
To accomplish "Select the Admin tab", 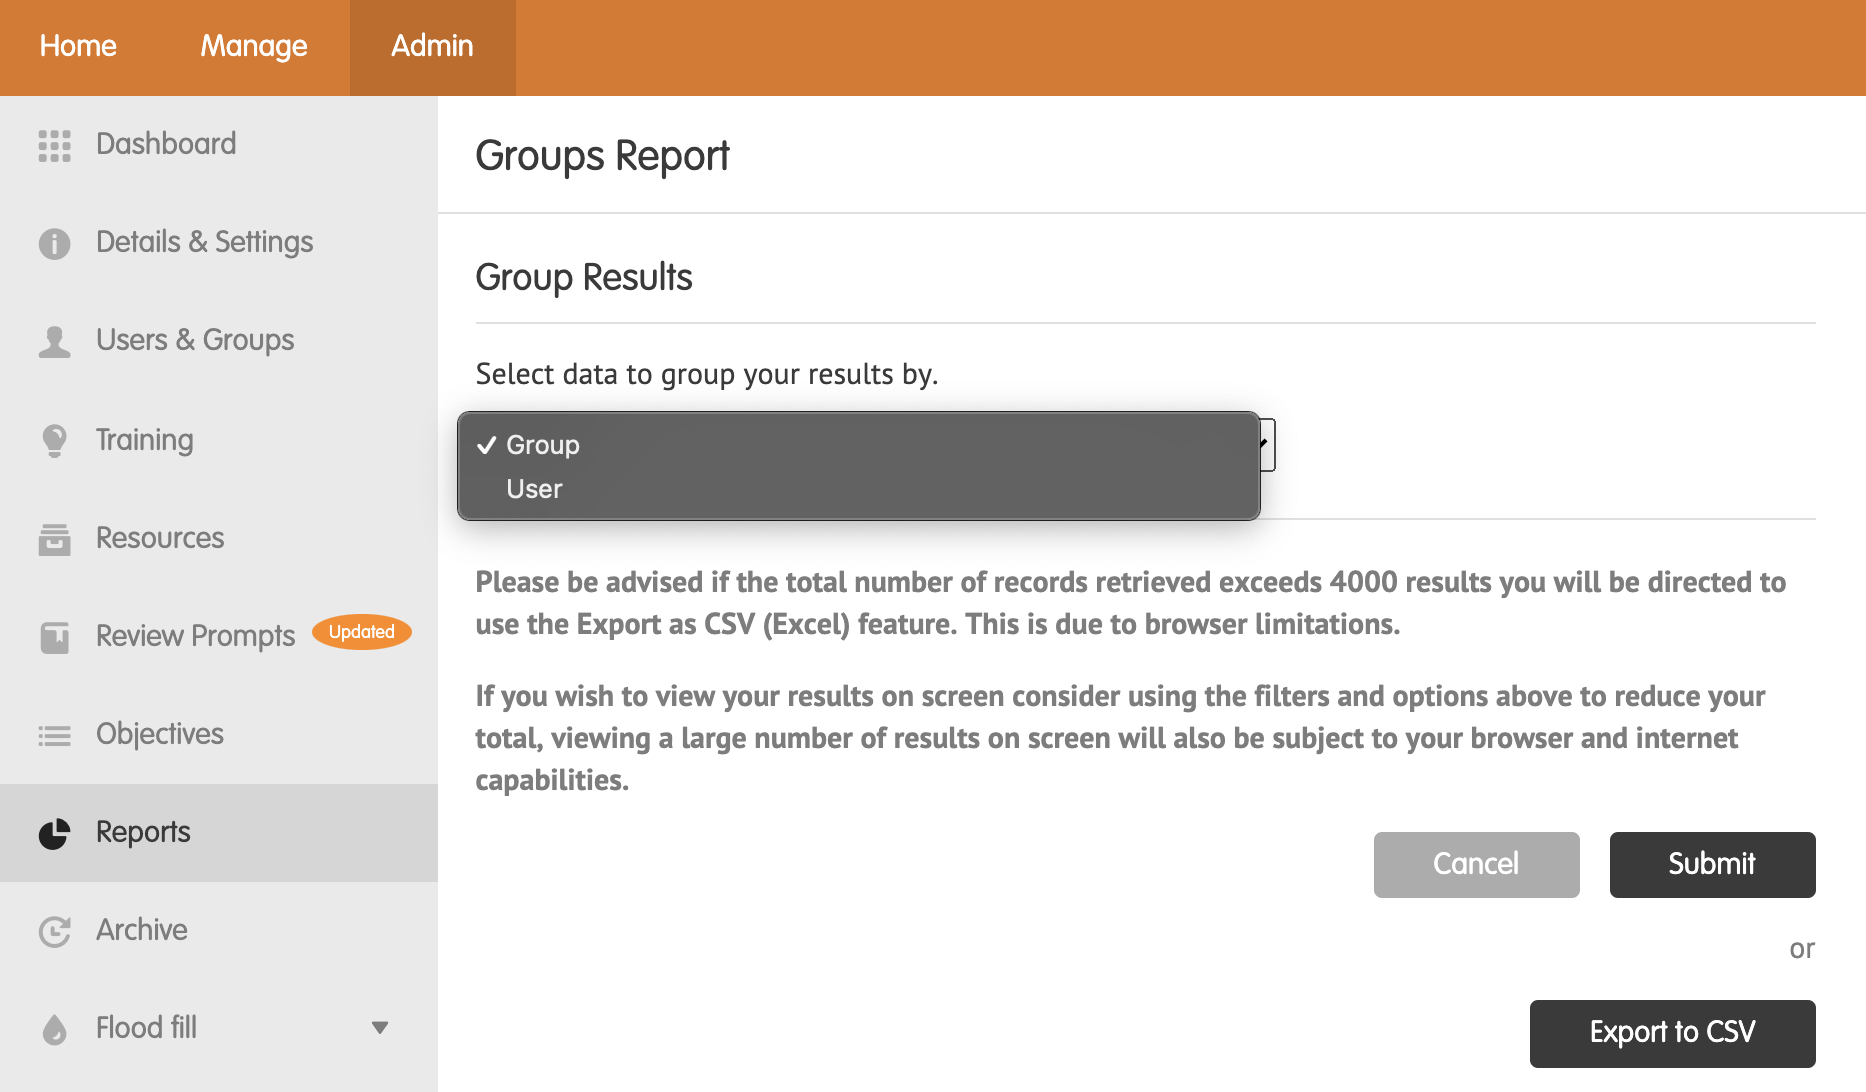I will [432, 46].
